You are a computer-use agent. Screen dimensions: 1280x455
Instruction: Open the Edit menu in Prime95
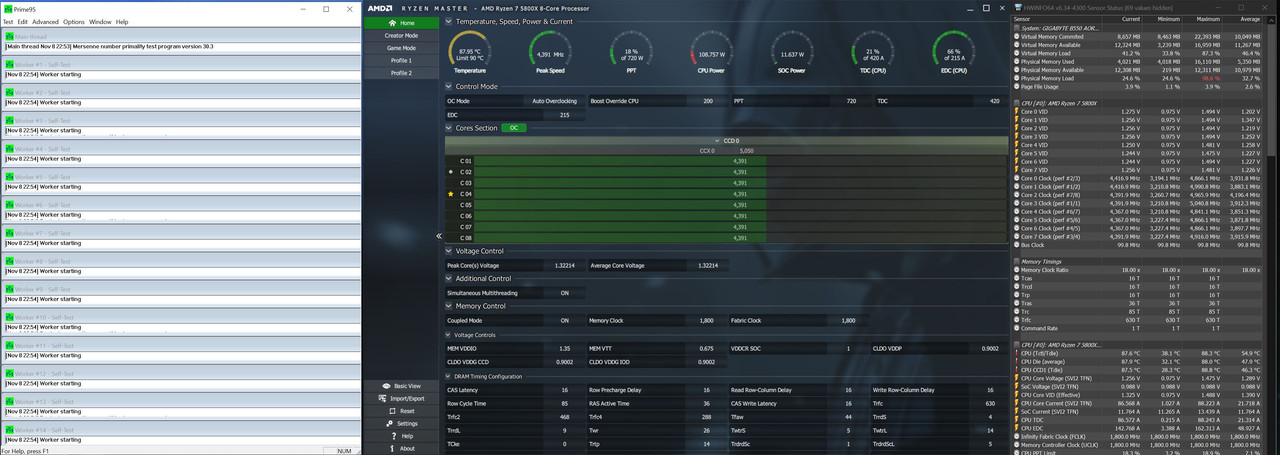[x=24, y=21]
